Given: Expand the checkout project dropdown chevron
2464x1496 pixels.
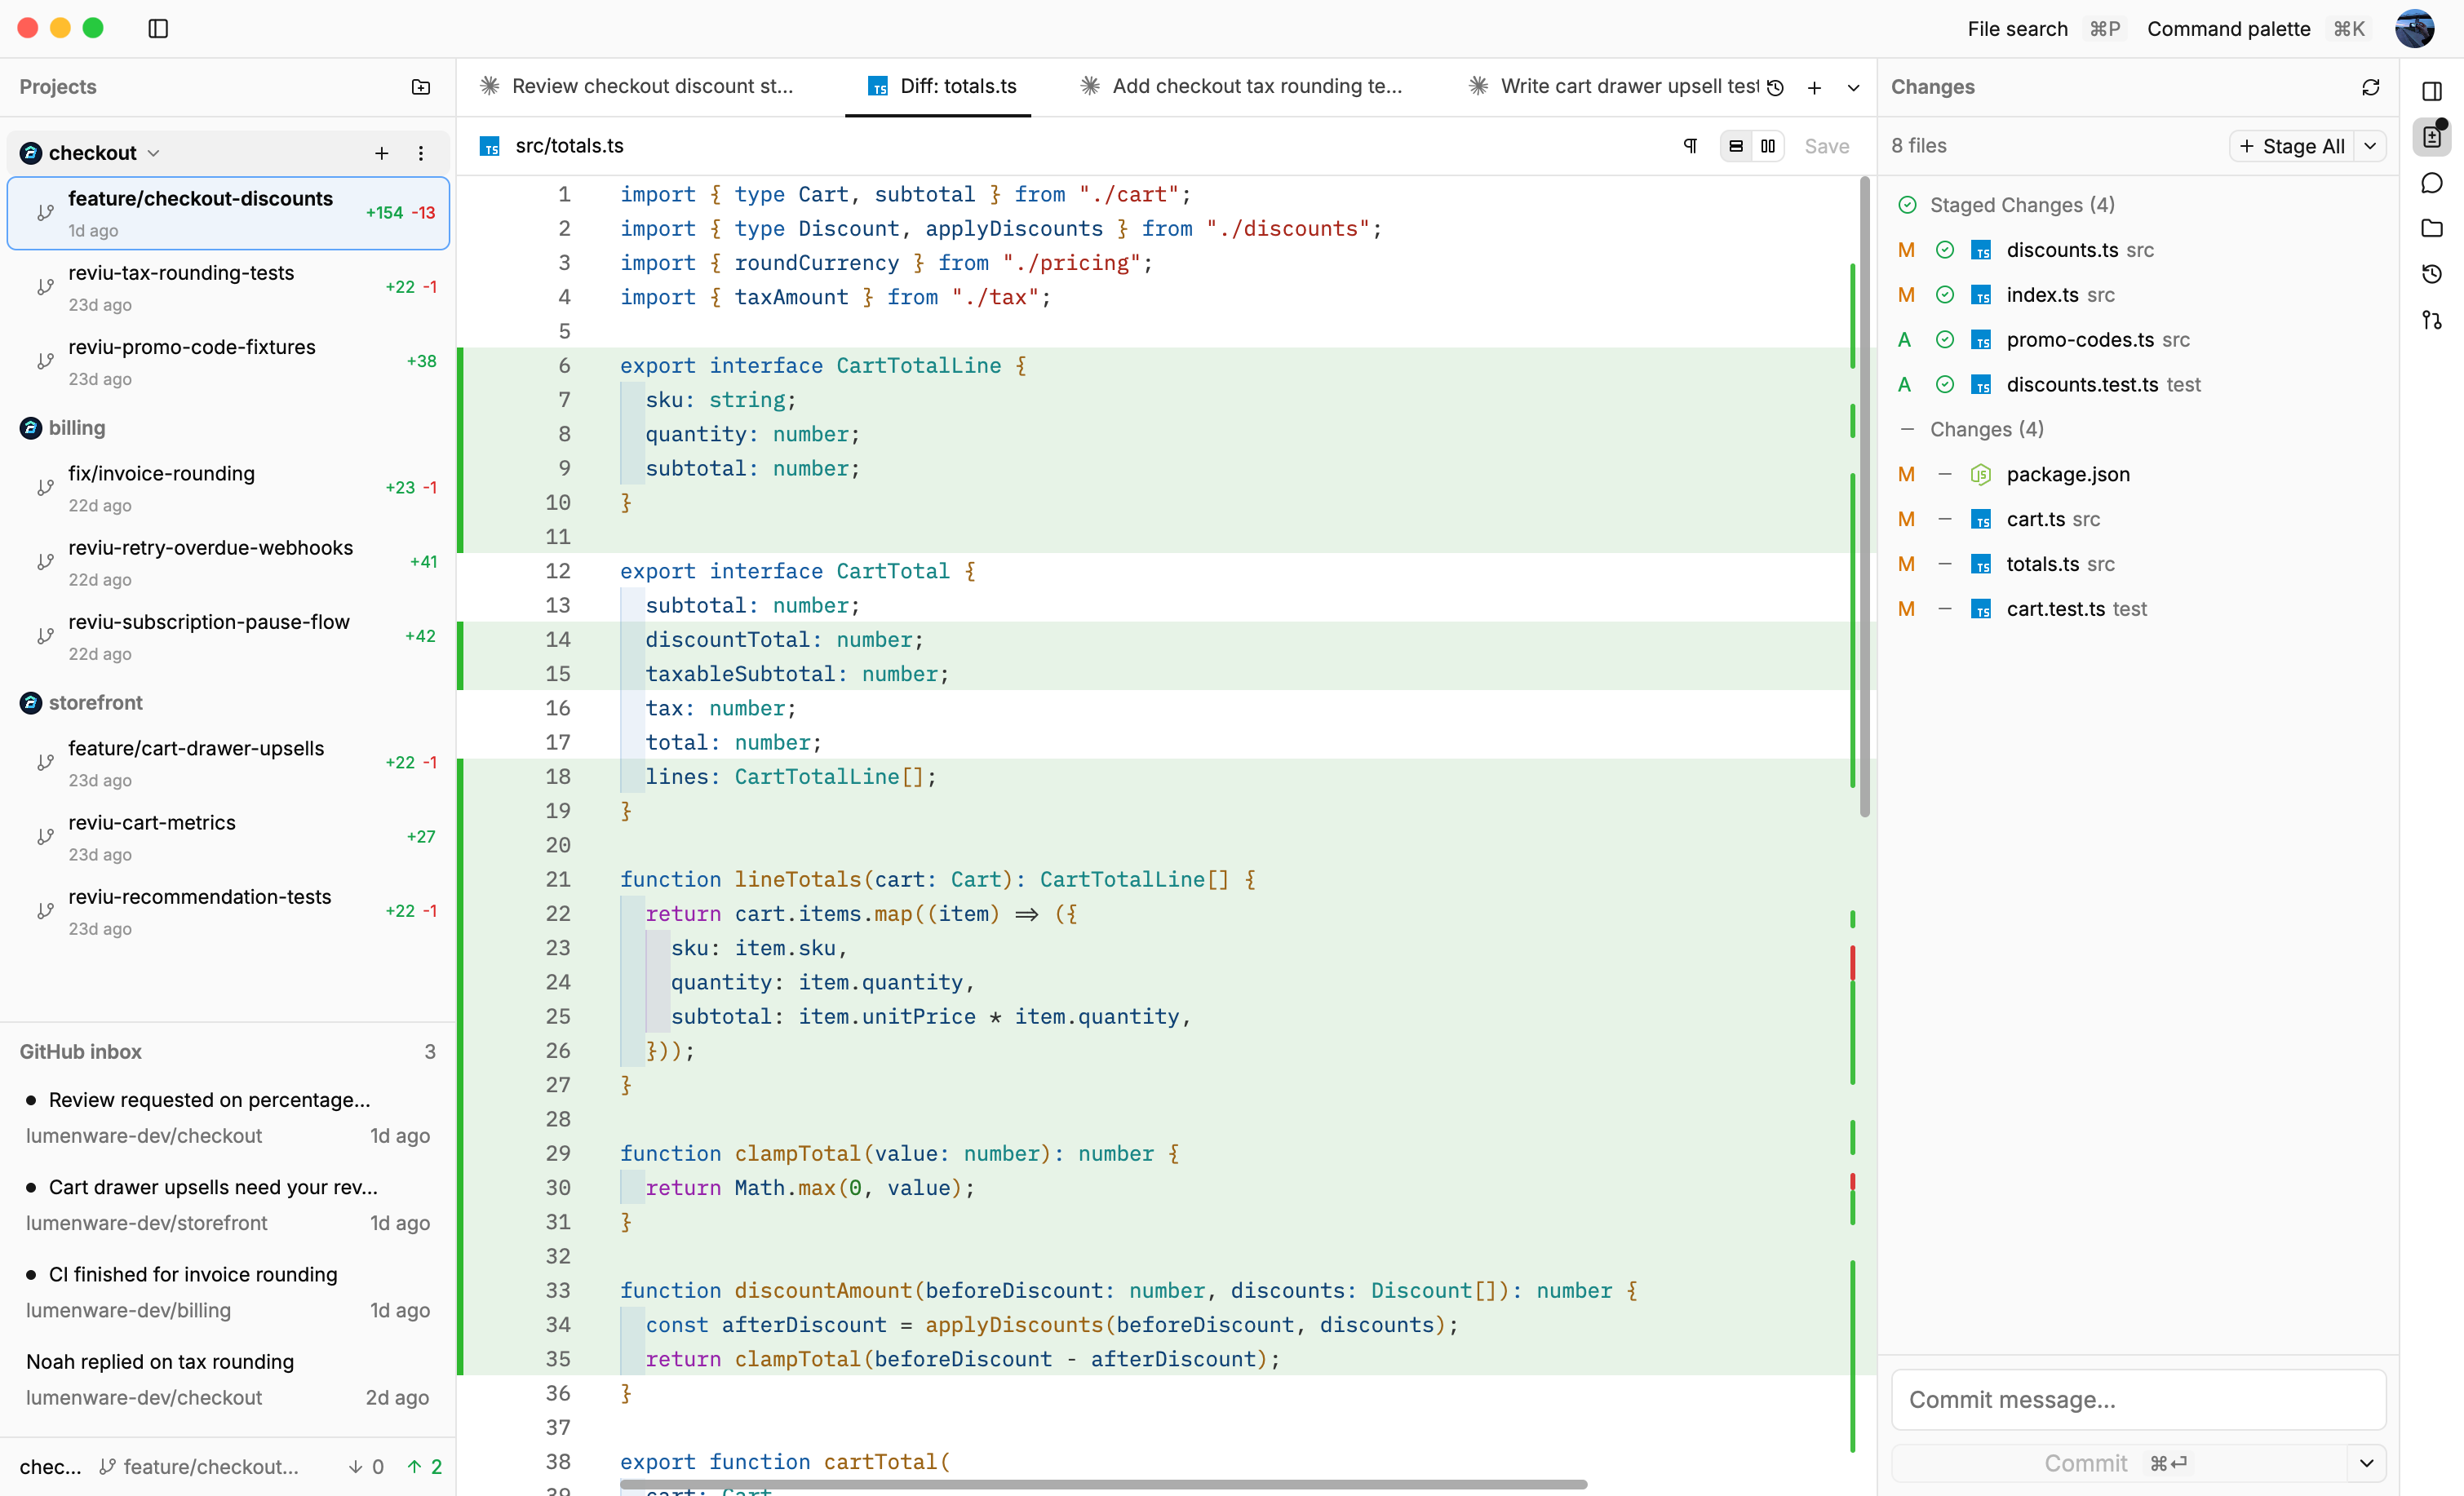Looking at the screenshot, I should click(x=154, y=153).
